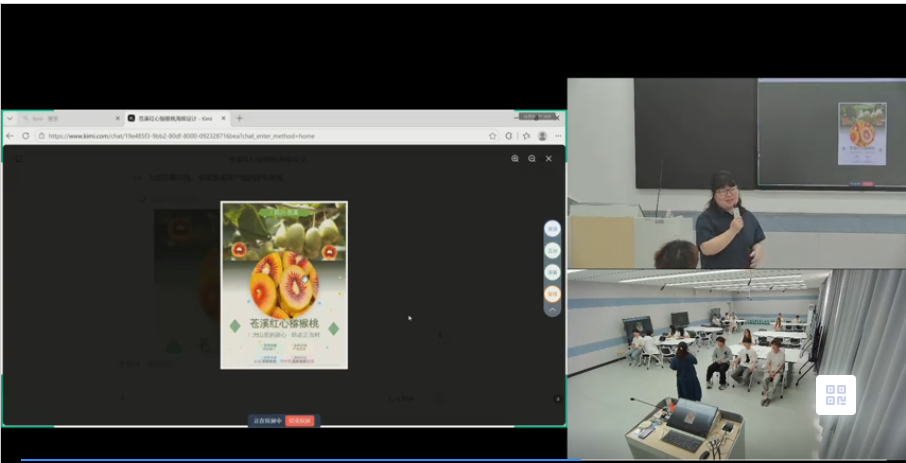Open browser settings and more menu

pyautogui.click(x=558, y=136)
